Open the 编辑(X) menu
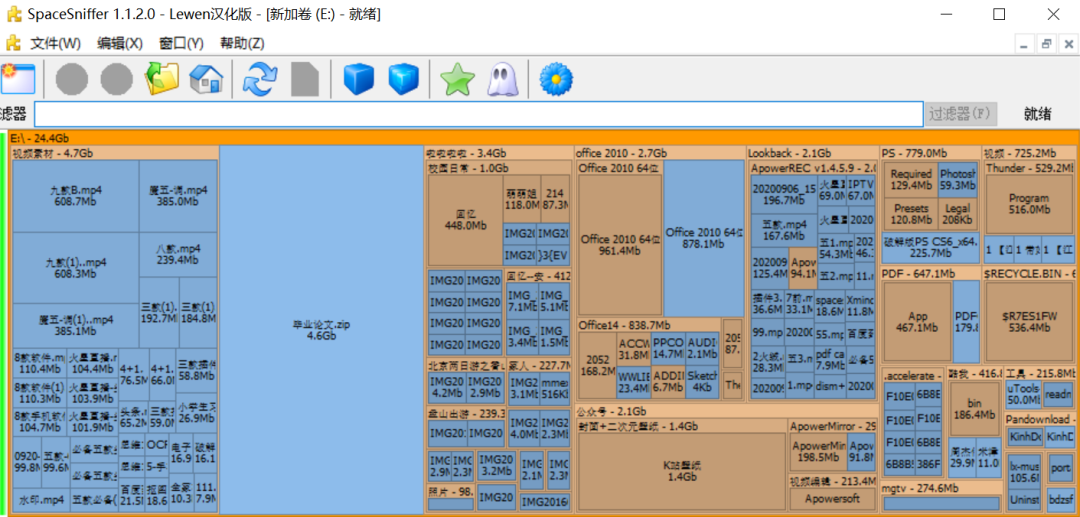 [120, 43]
